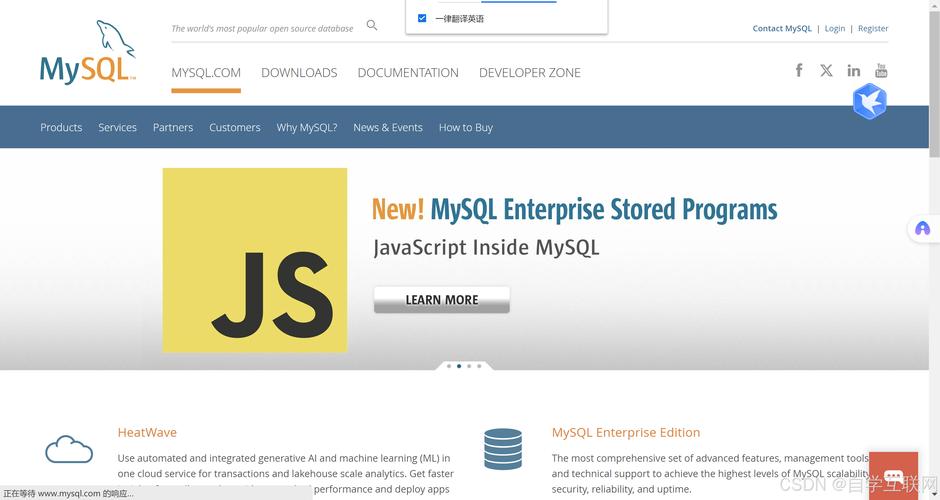Open the News & Events menu

(x=388, y=127)
